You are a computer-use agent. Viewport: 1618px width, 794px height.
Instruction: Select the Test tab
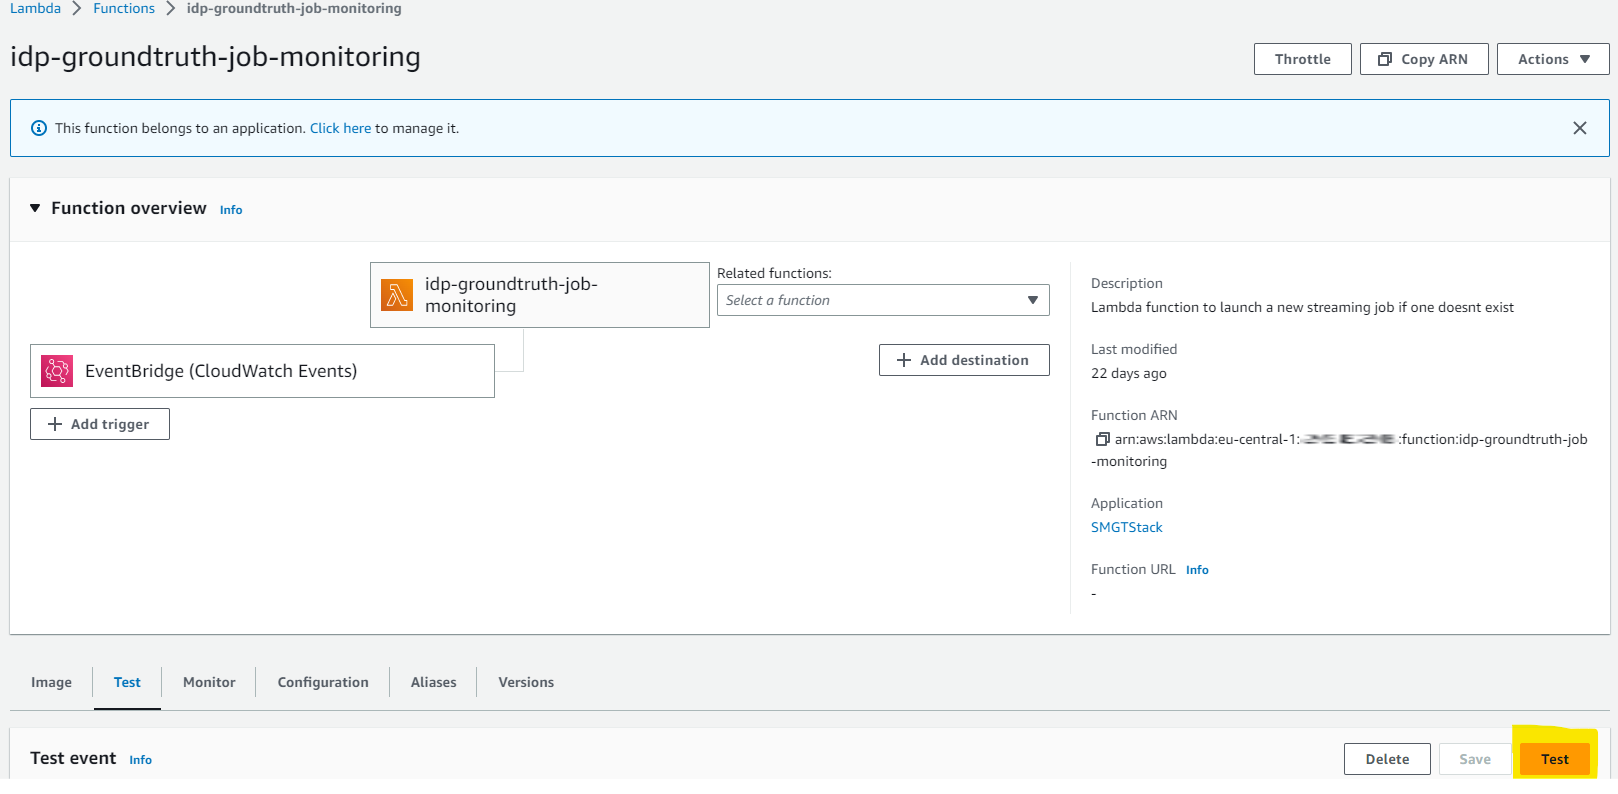(x=127, y=682)
